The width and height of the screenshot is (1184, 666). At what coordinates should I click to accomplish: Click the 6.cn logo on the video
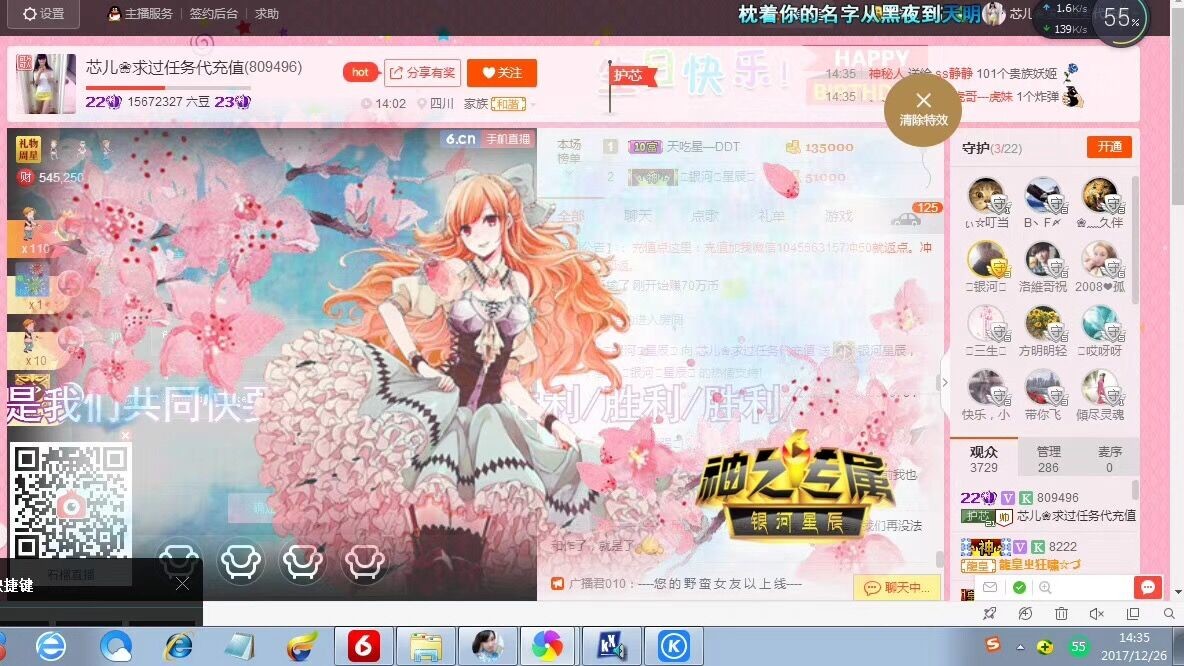pos(460,139)
